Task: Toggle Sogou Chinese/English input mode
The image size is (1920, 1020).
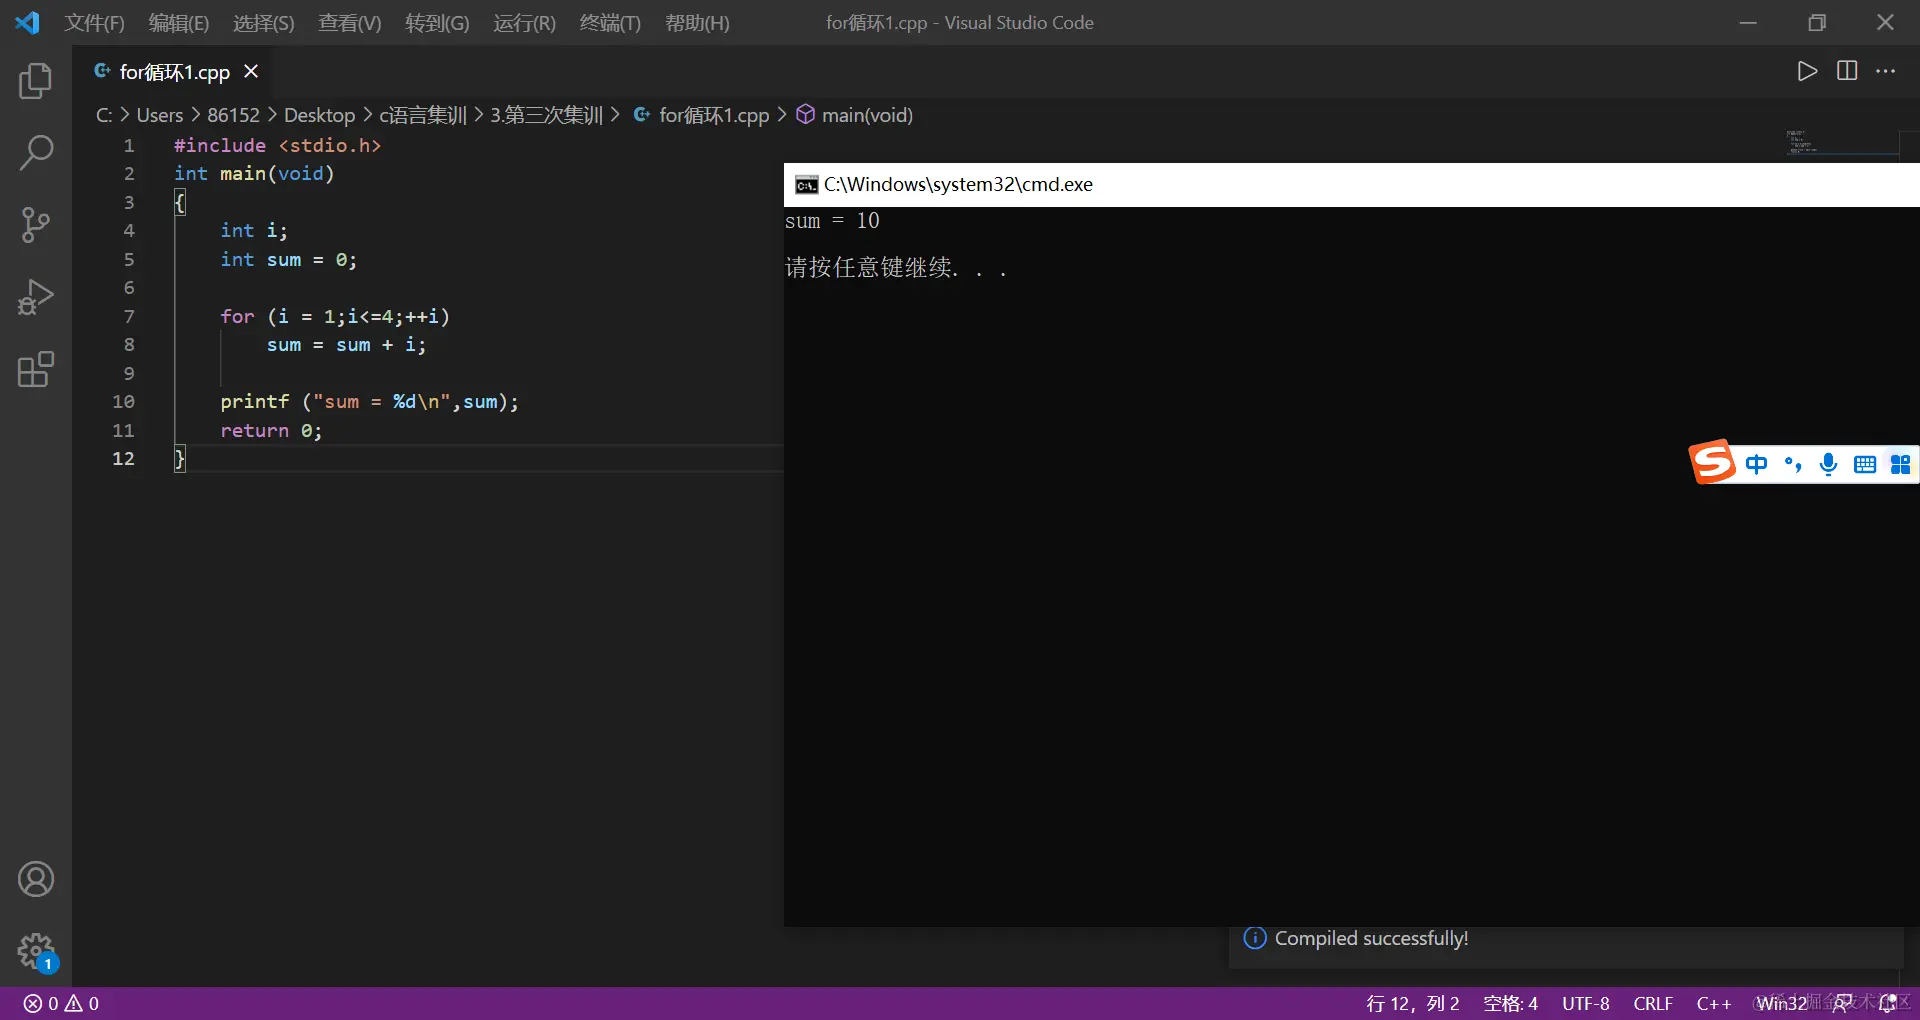Action: pyautogui.click(x=1756, y=464)
